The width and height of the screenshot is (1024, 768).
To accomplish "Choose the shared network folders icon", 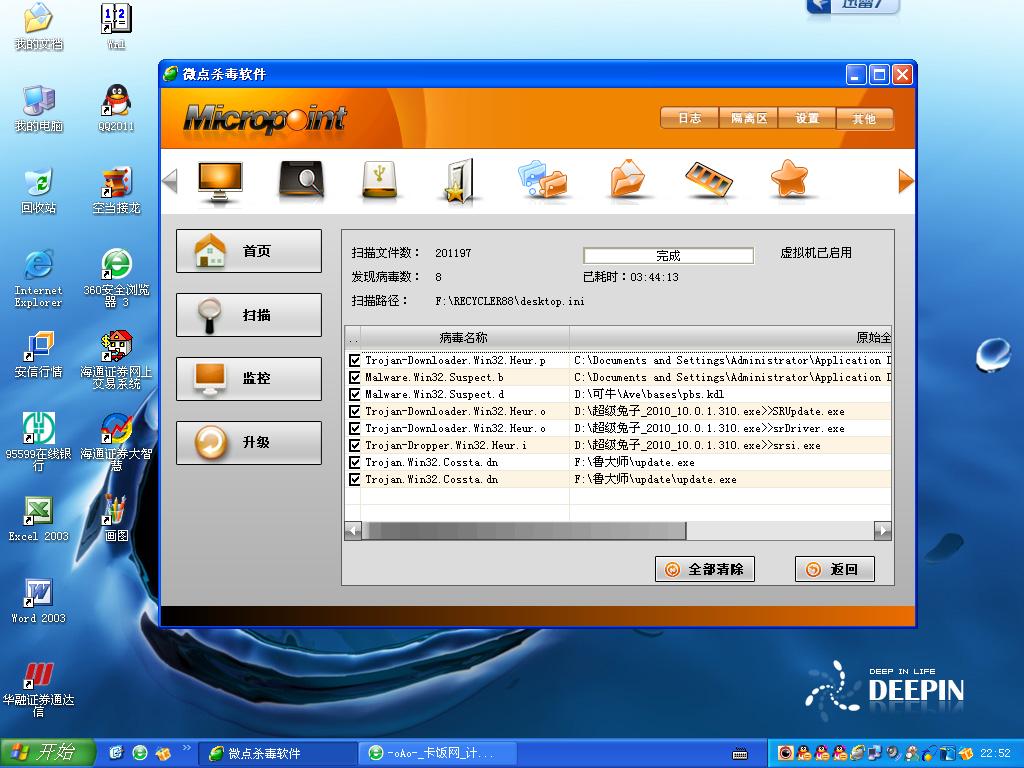I will [542, 180].
